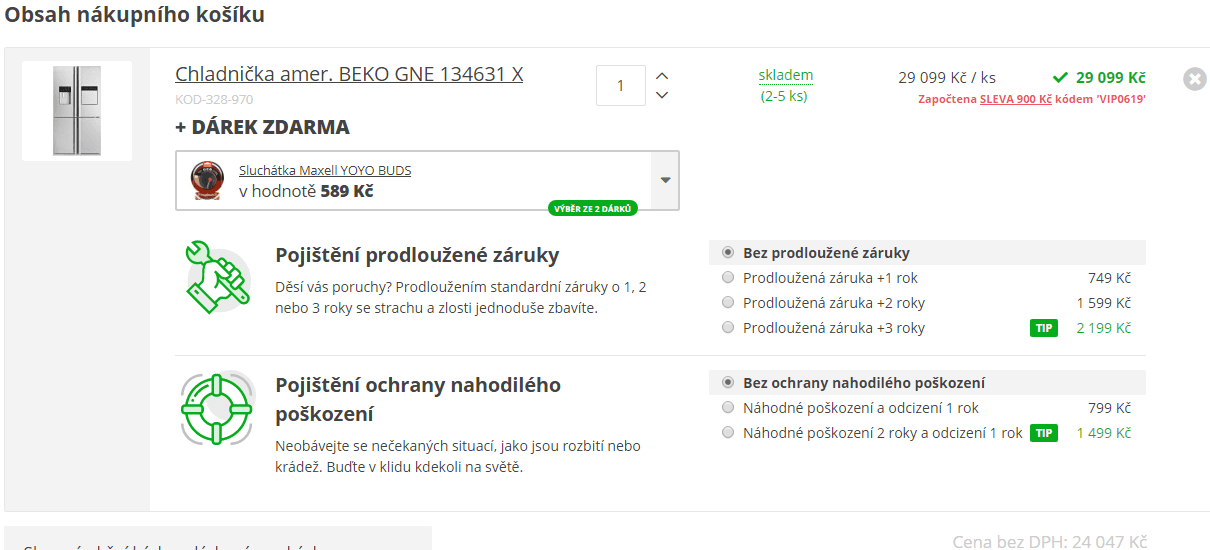
Task: Remove the BEKO fridge from the cart
Action: (1194, 79)
